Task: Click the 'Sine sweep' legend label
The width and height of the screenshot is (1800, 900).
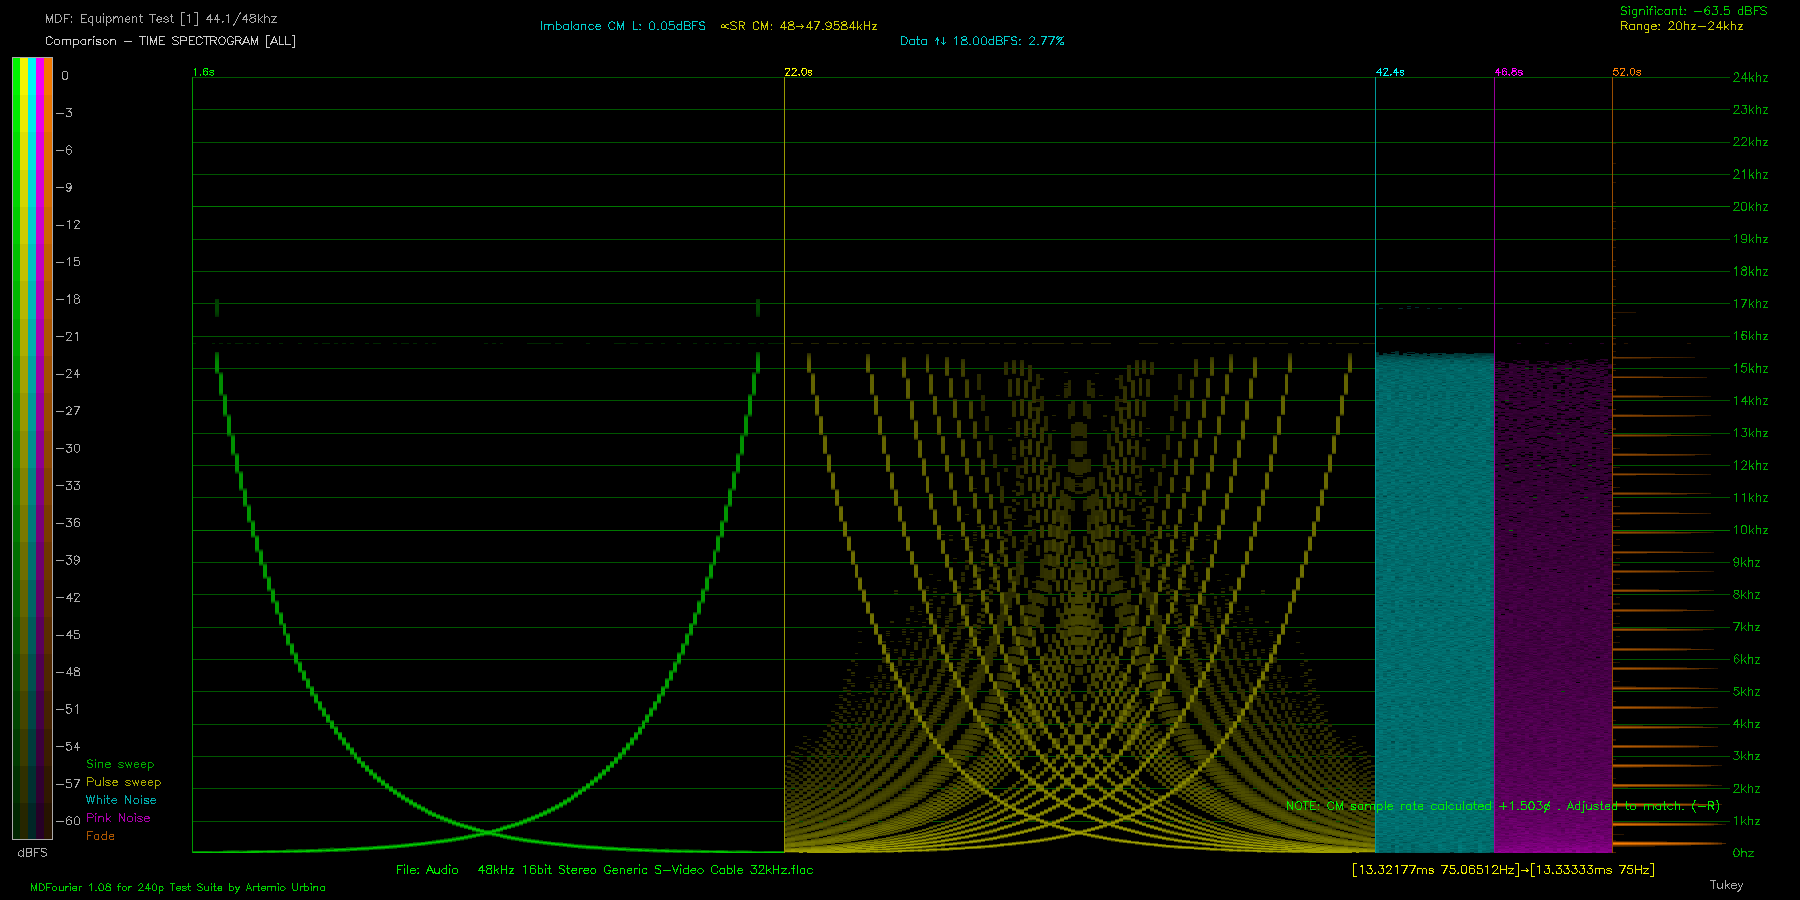Action: pos(120,764)
